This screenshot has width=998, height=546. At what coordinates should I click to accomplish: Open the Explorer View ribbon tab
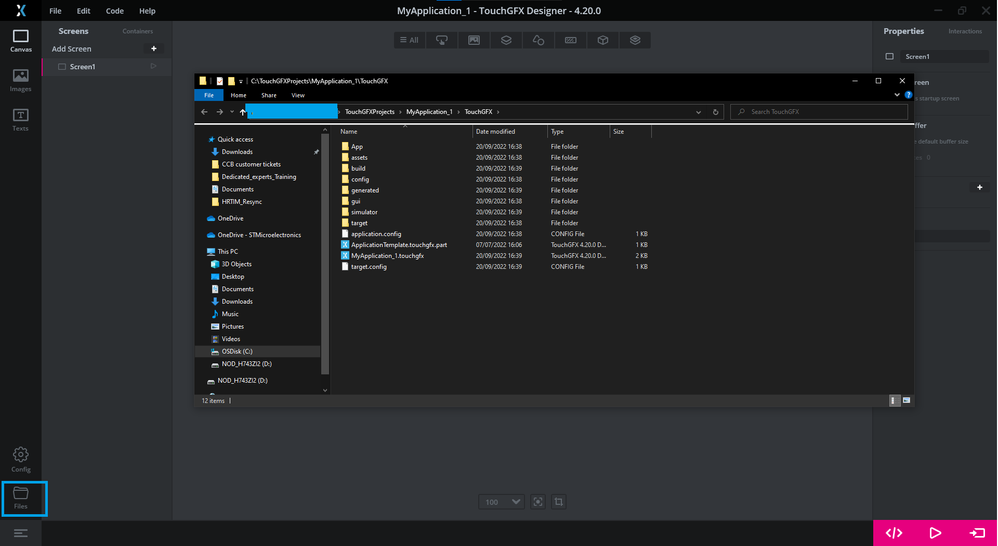[298, 95]
